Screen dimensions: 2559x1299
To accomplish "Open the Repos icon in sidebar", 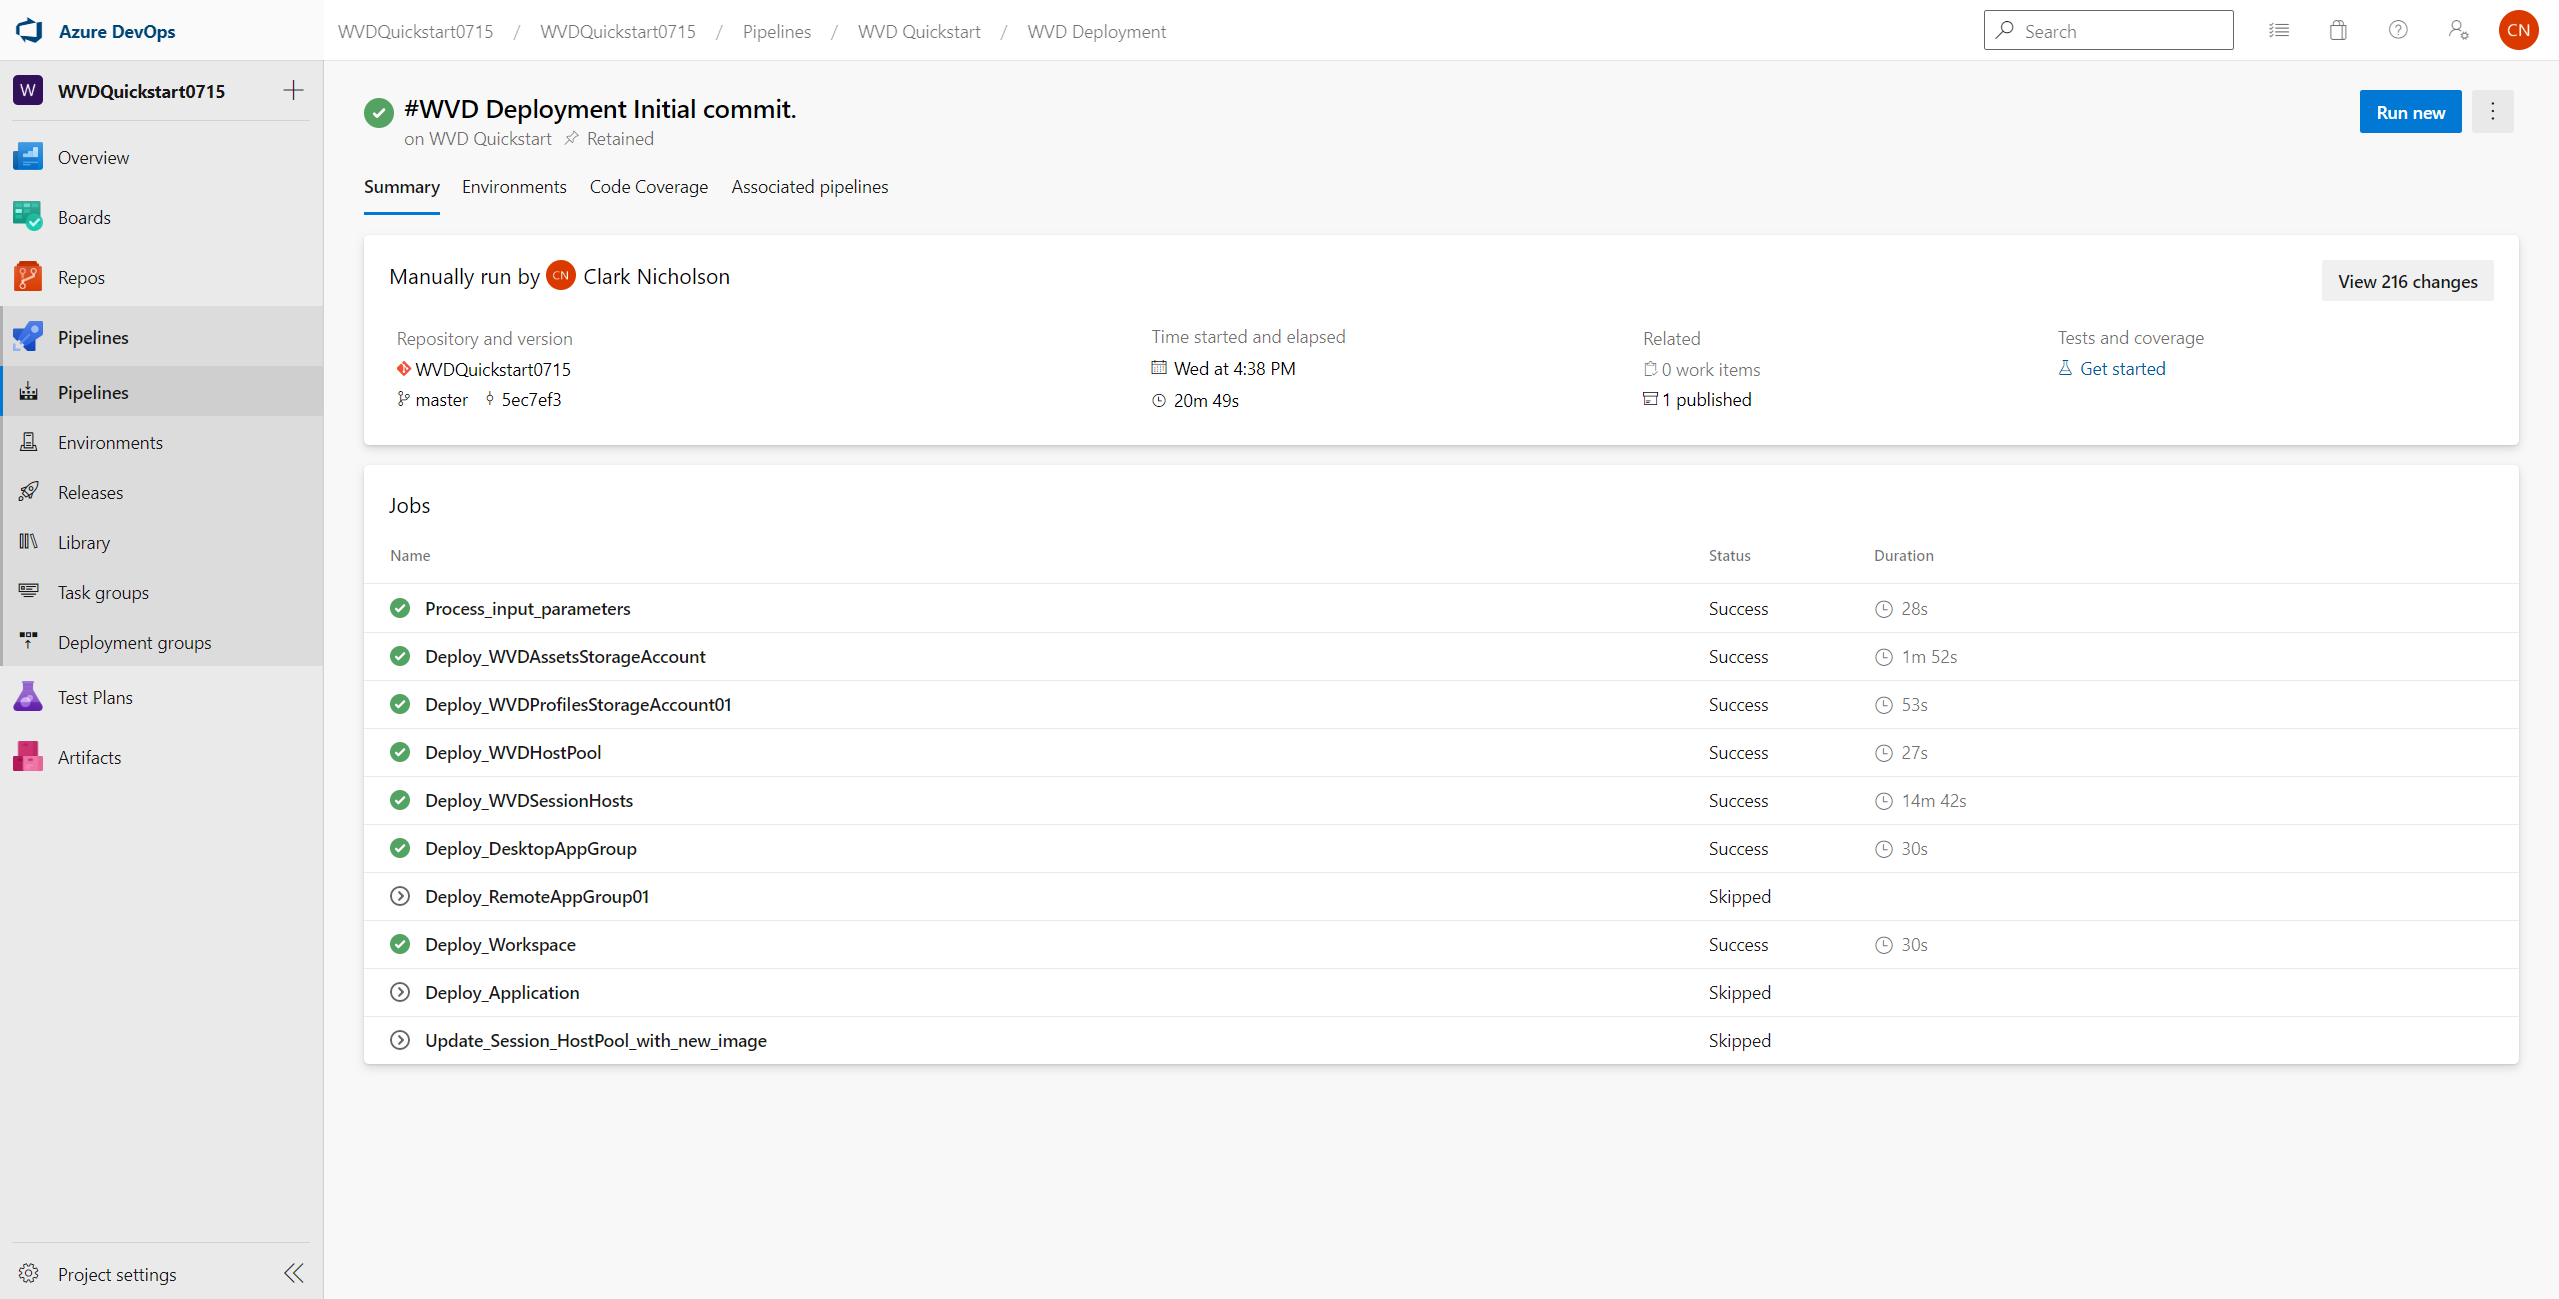I will (28, 277).
